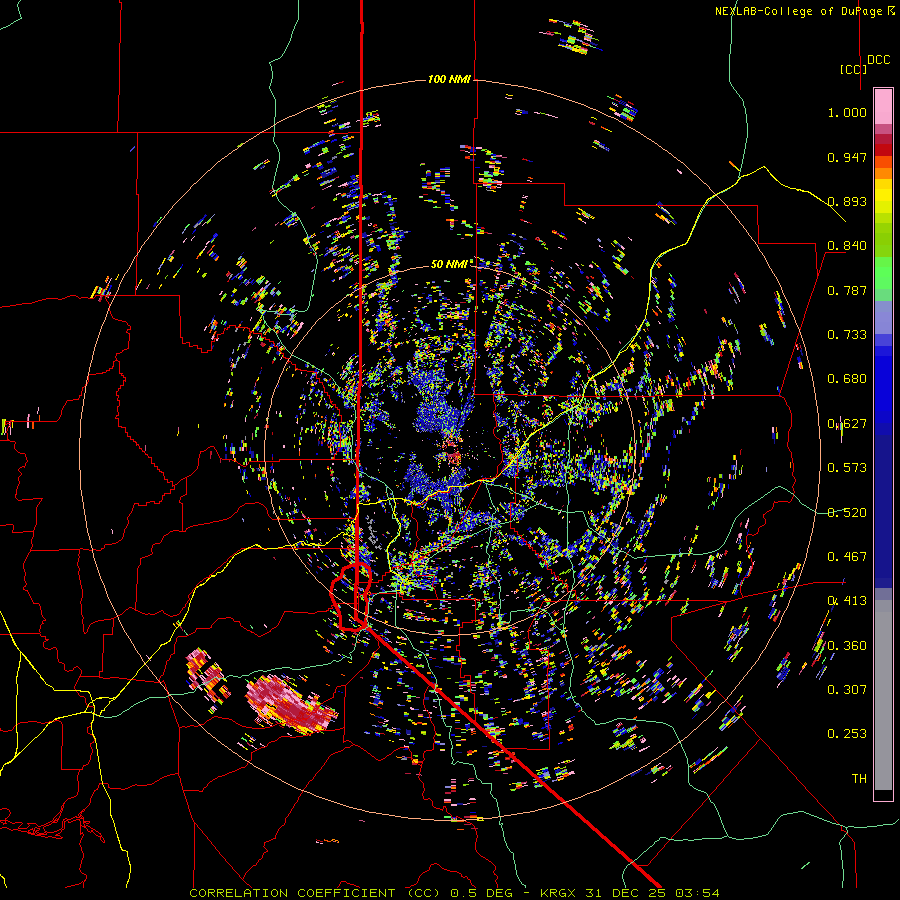Image resolution: width=900 pixels, height=900 pixels.
Task: Click the 0.5 DEG elevation angle text
Action: tap(480, 893)
